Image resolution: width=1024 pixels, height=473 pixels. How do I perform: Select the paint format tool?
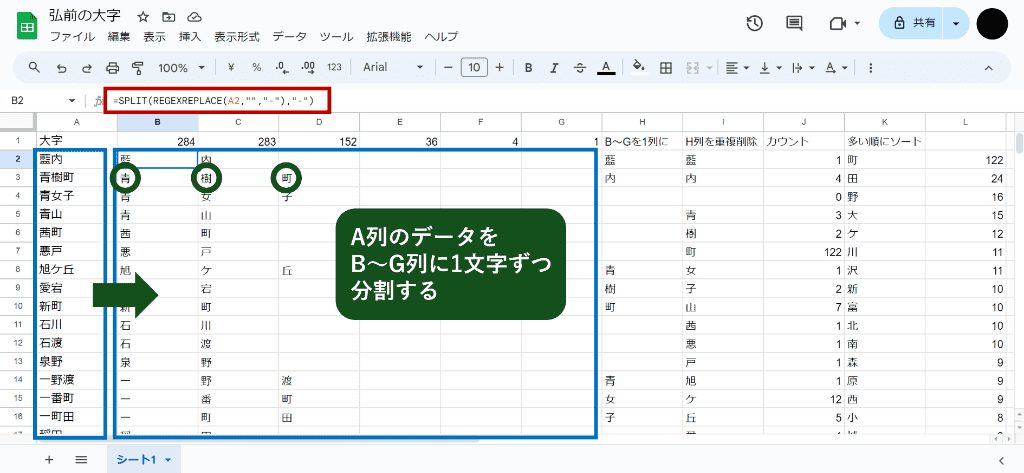(138, 68)
